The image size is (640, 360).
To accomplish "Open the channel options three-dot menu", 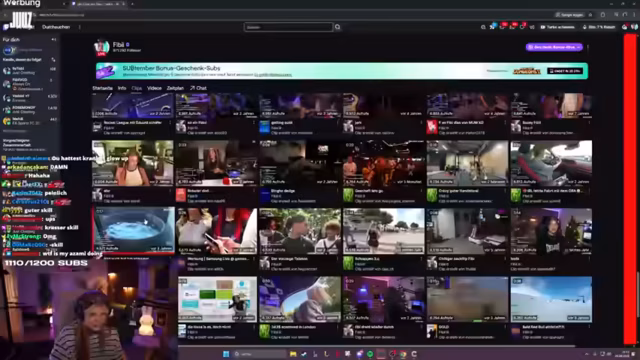I will pos(588,47).
